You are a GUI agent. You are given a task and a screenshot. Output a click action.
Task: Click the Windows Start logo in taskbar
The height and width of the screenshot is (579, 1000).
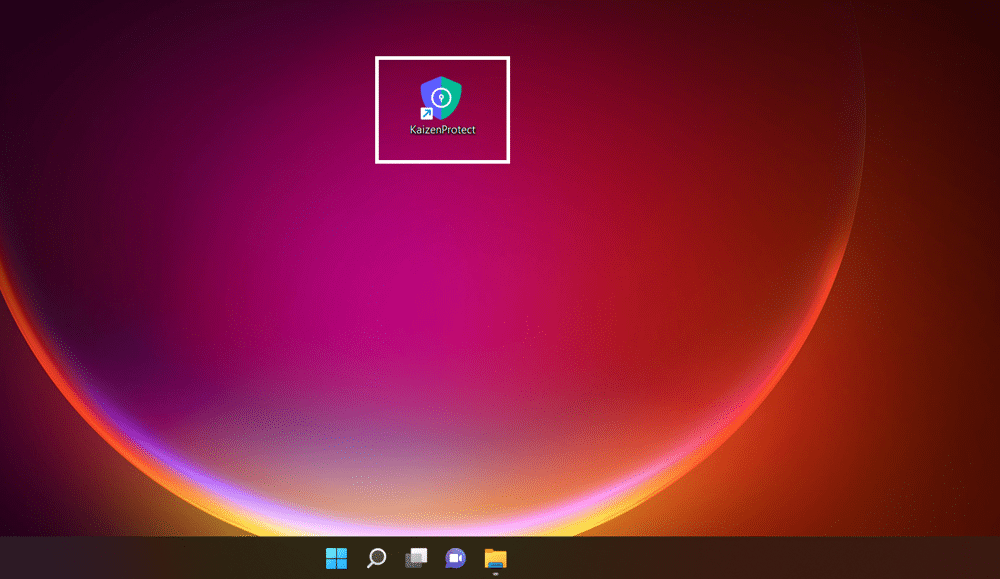coord(337,558)
